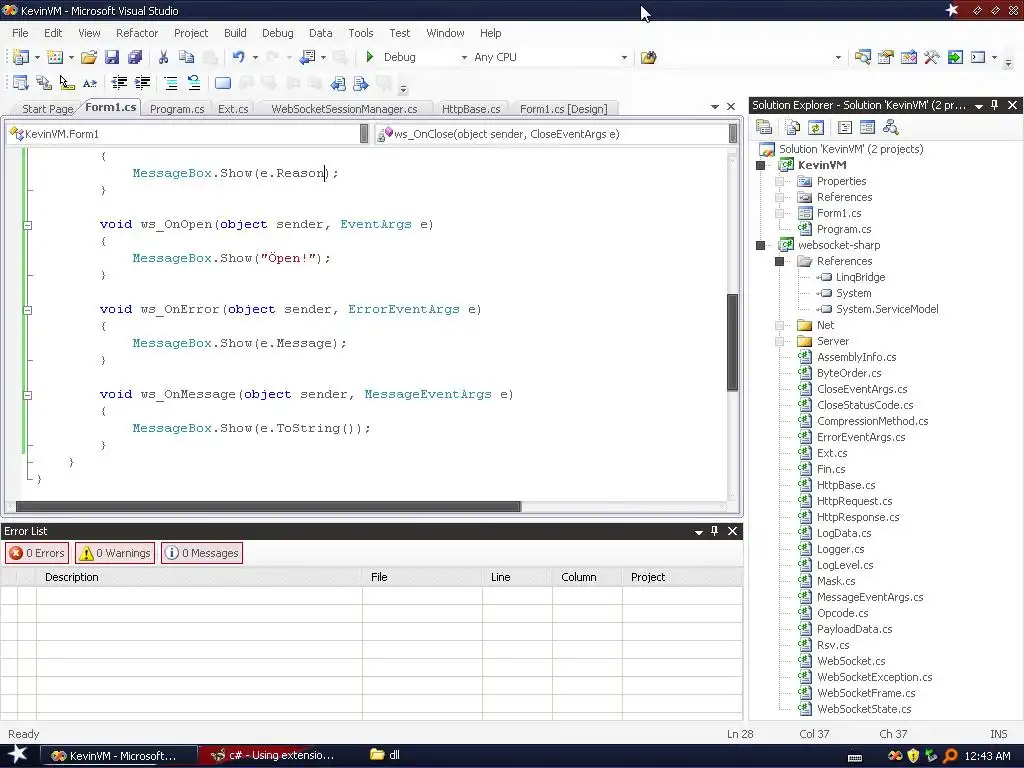Image resolution: width=1024 pixels, height=768 pixels.
Task: Click the New Project toolbar icon
Action: point(21,57)
